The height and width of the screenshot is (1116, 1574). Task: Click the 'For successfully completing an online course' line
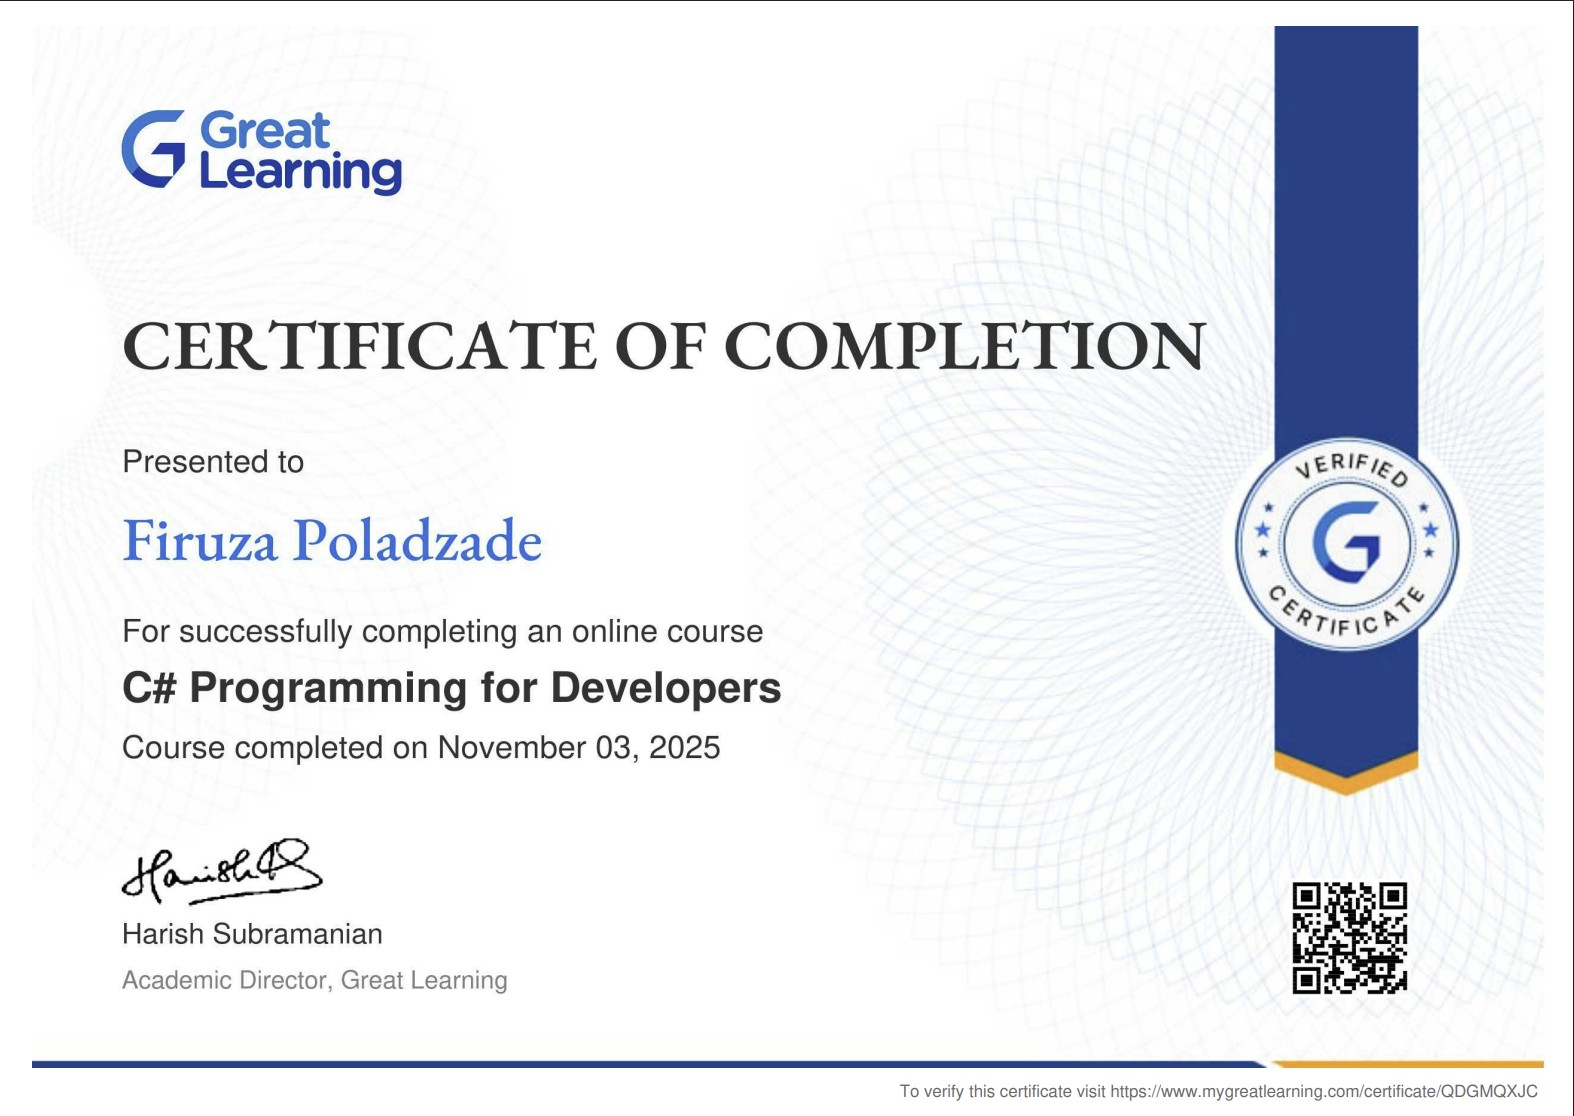click(x=442, y=631)
